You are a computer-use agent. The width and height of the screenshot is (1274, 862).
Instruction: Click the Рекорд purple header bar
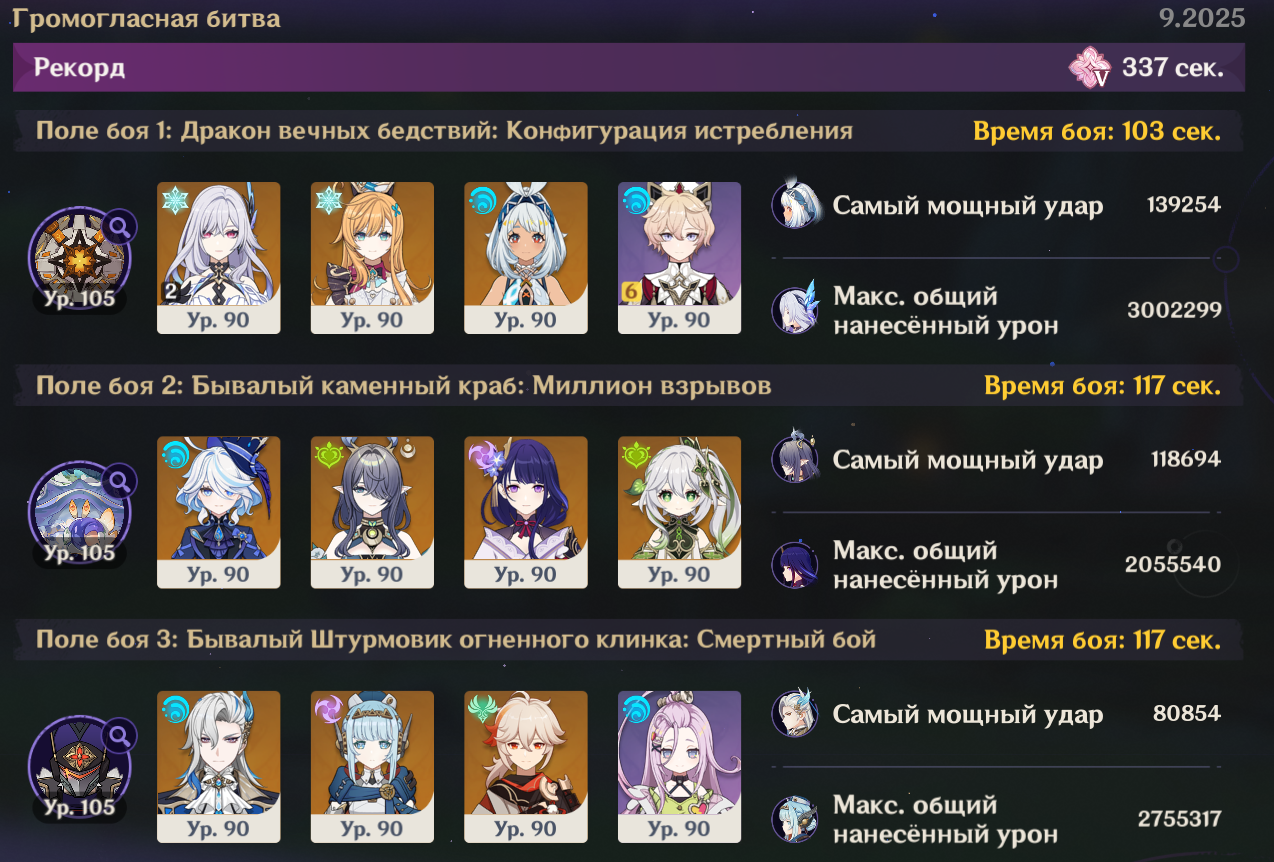point(629,68)
